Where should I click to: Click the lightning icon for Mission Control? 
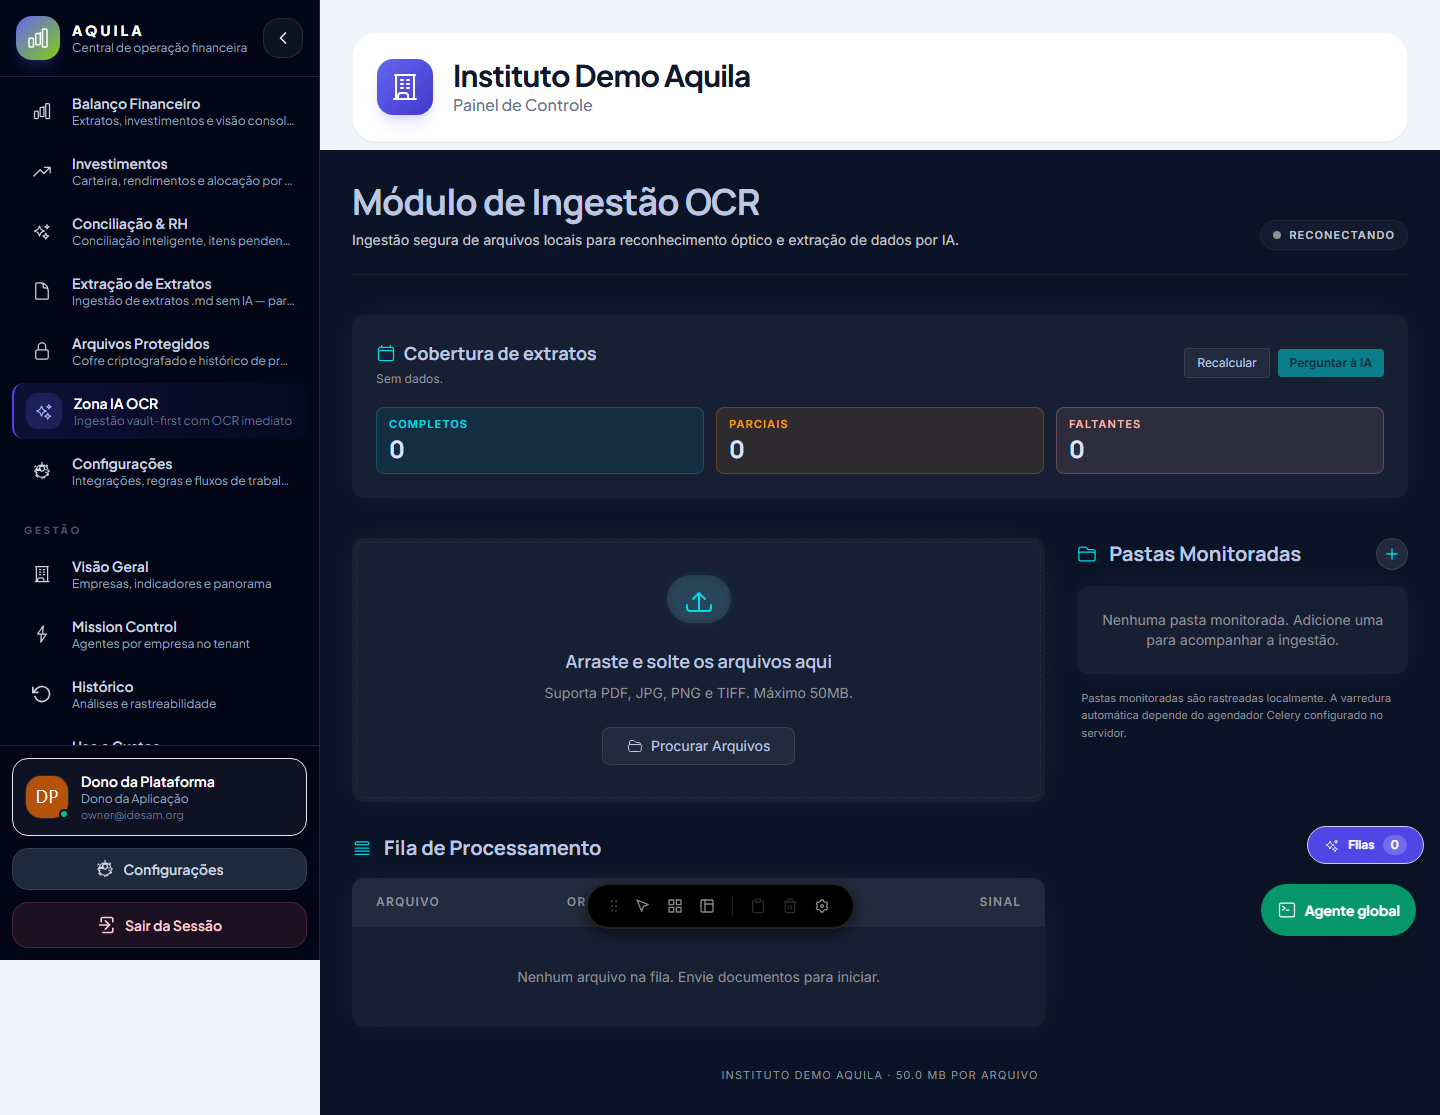[42, 634]
